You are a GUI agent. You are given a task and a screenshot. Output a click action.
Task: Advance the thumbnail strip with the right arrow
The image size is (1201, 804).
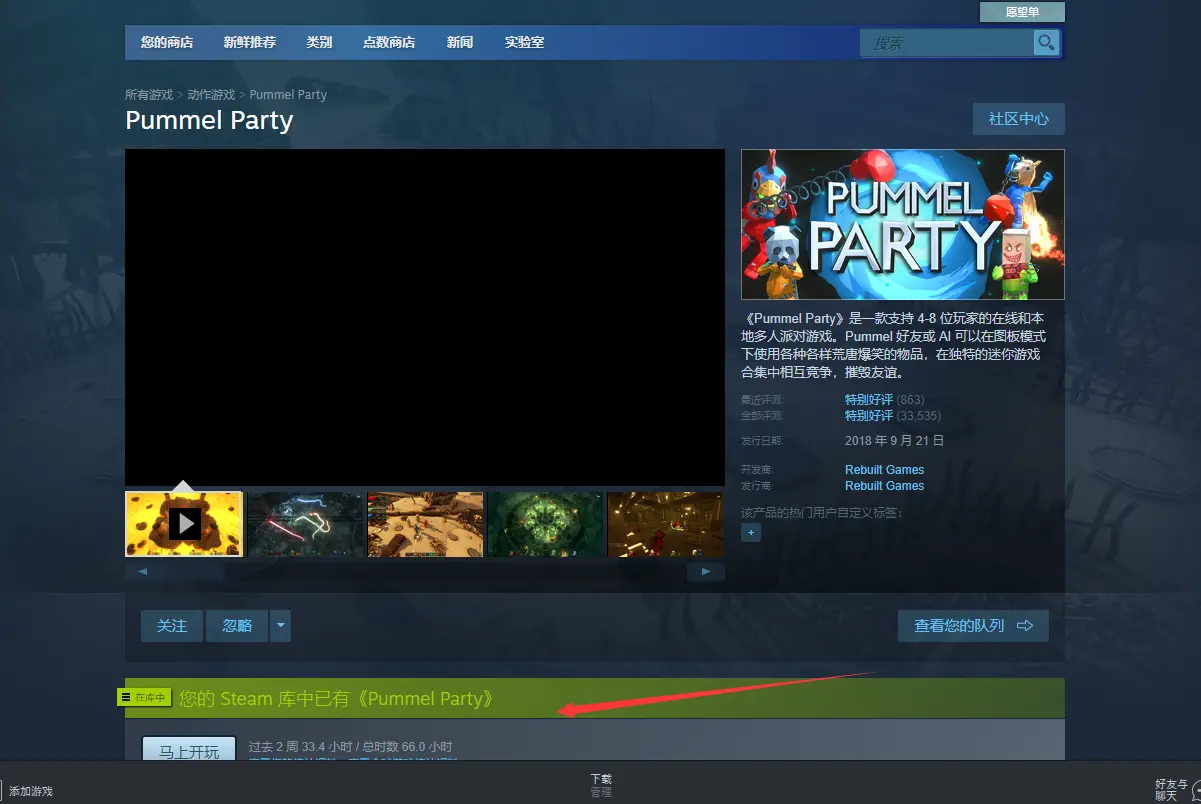coord(706,571)
